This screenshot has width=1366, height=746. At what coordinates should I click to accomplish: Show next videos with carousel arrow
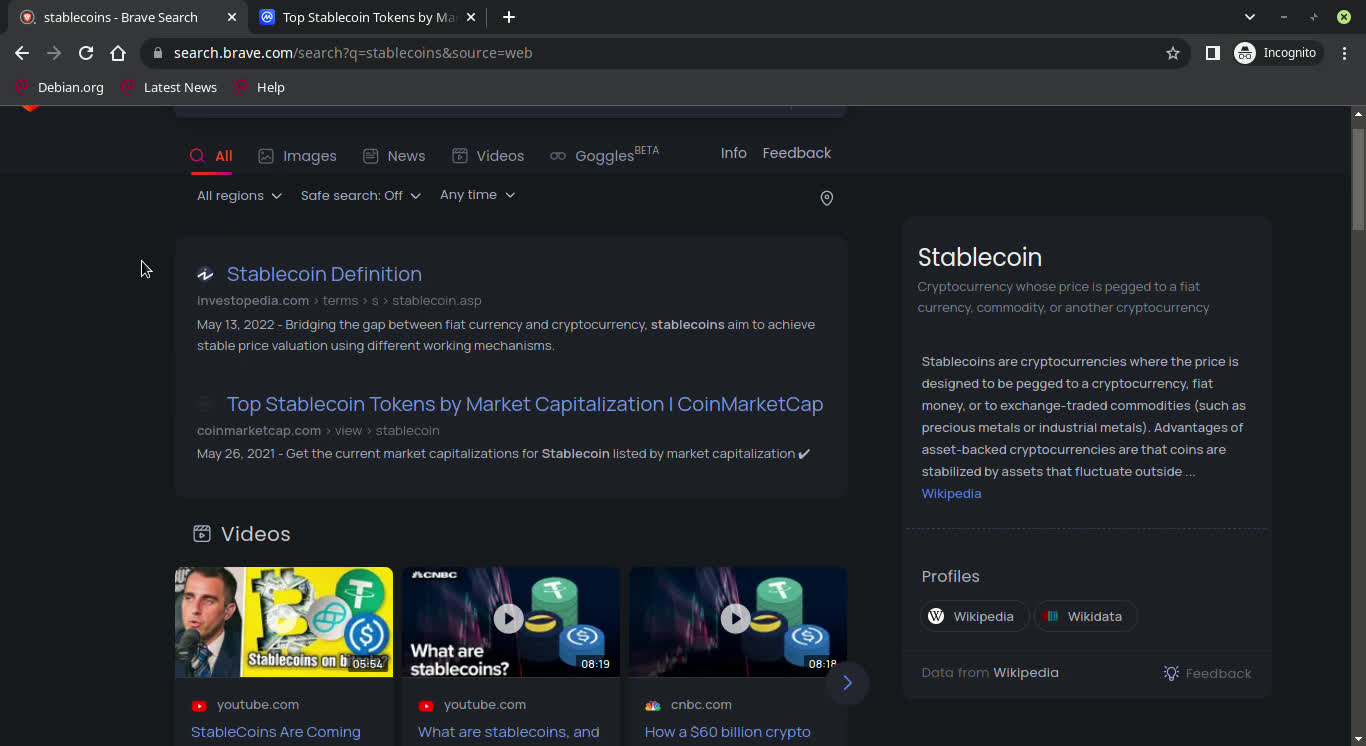coord(847,683)
